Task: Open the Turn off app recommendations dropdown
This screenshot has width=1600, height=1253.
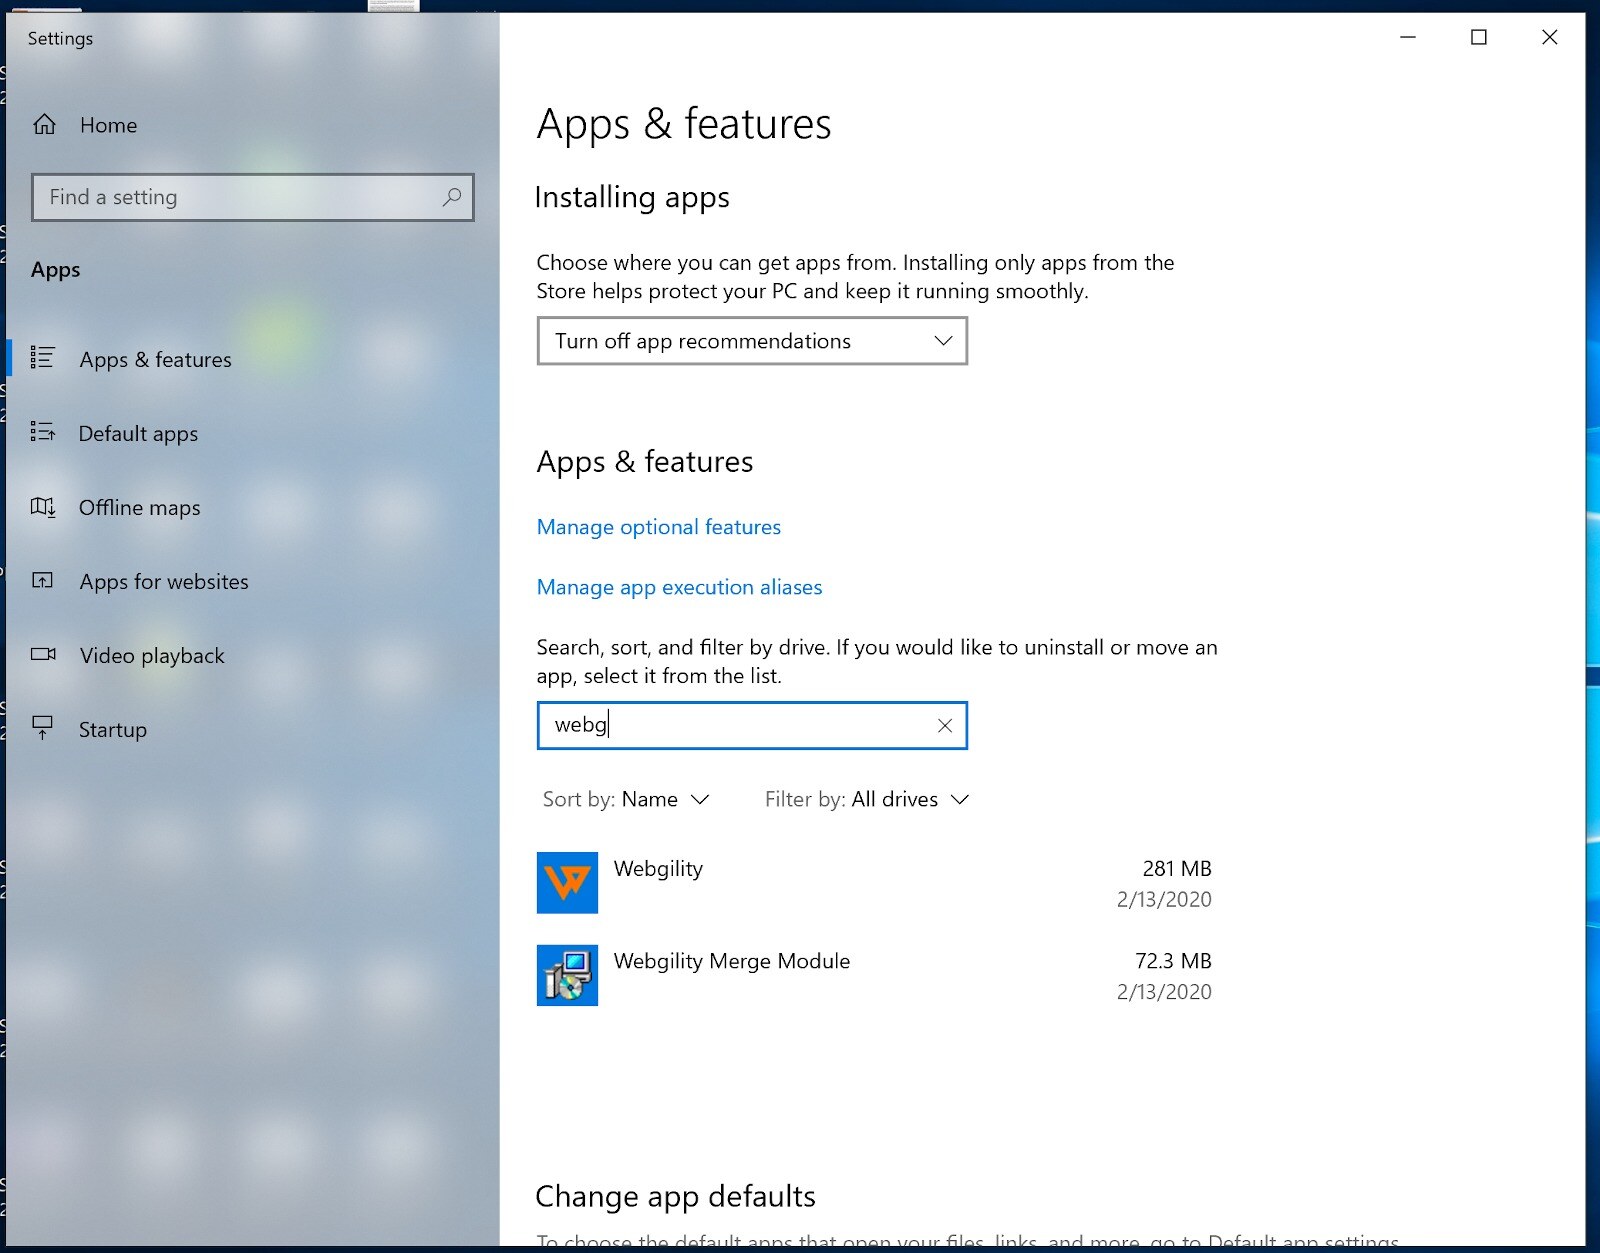Action: point(752,341)
